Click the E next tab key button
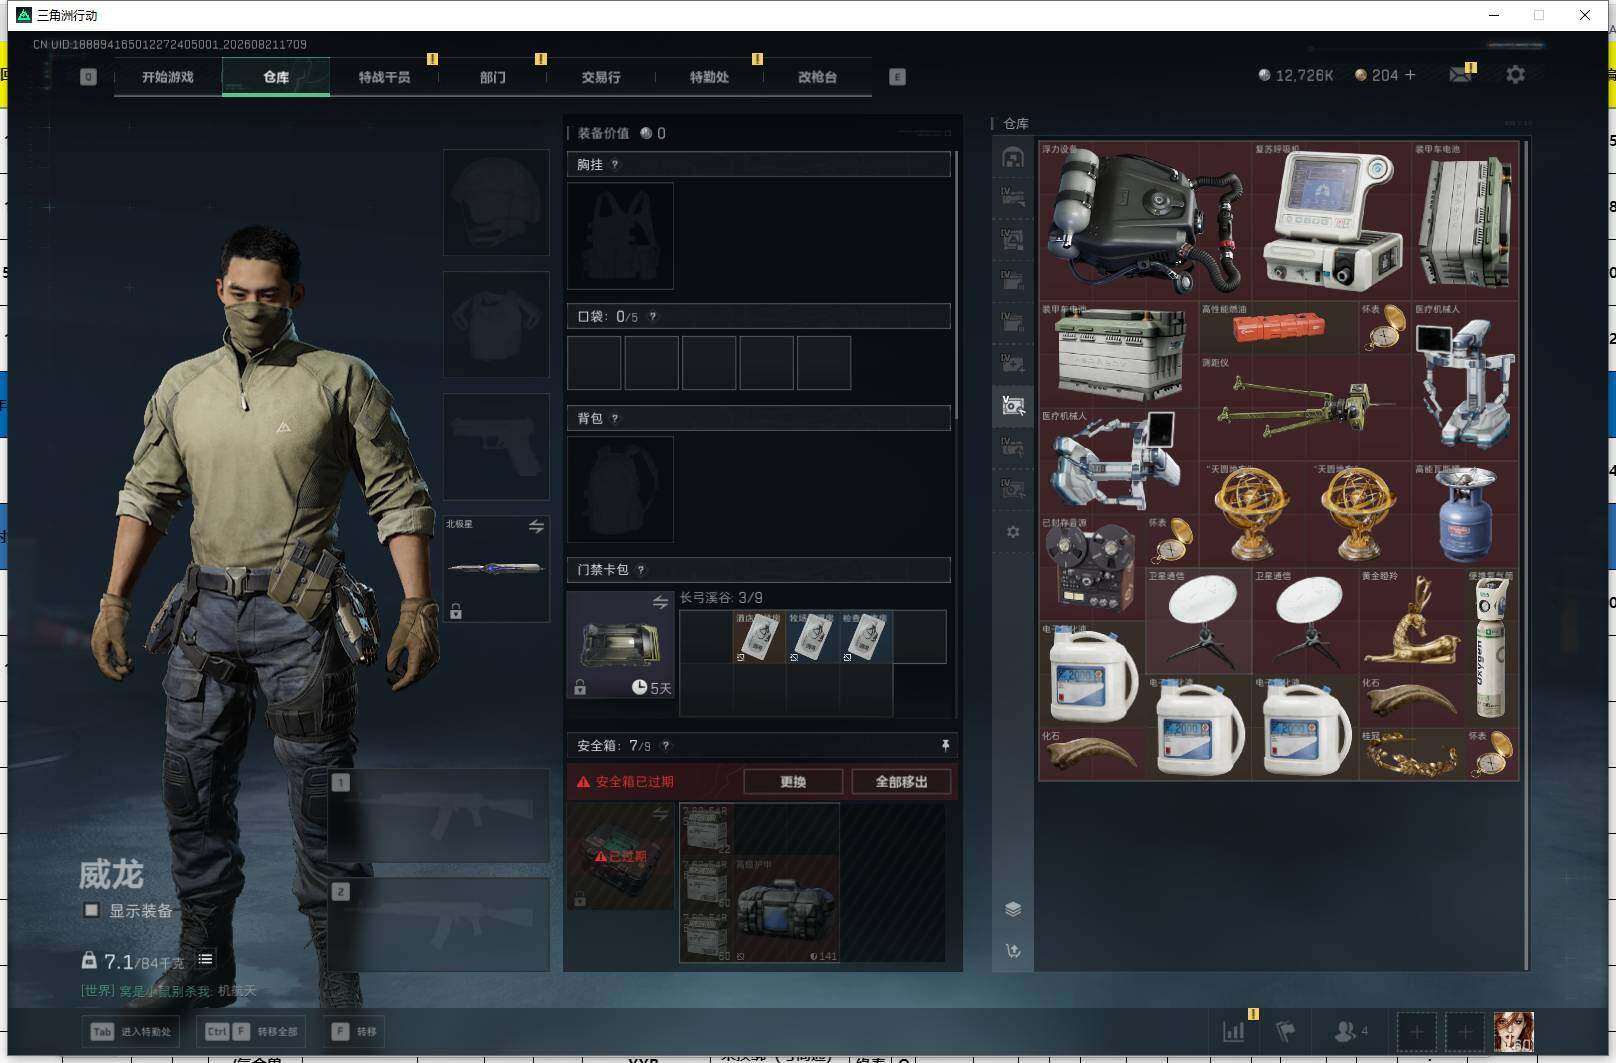This screenshot has width=1616, height=1063. 897,77
